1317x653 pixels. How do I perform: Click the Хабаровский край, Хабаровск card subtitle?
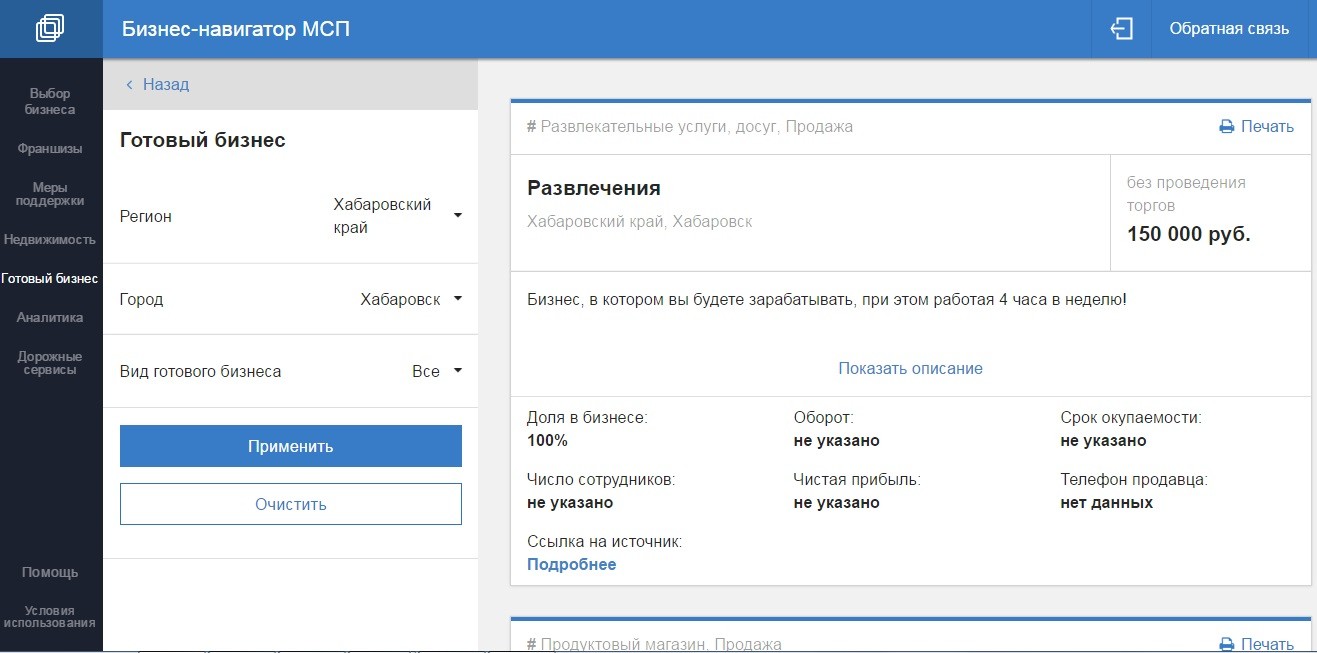(x=640, y=222)
